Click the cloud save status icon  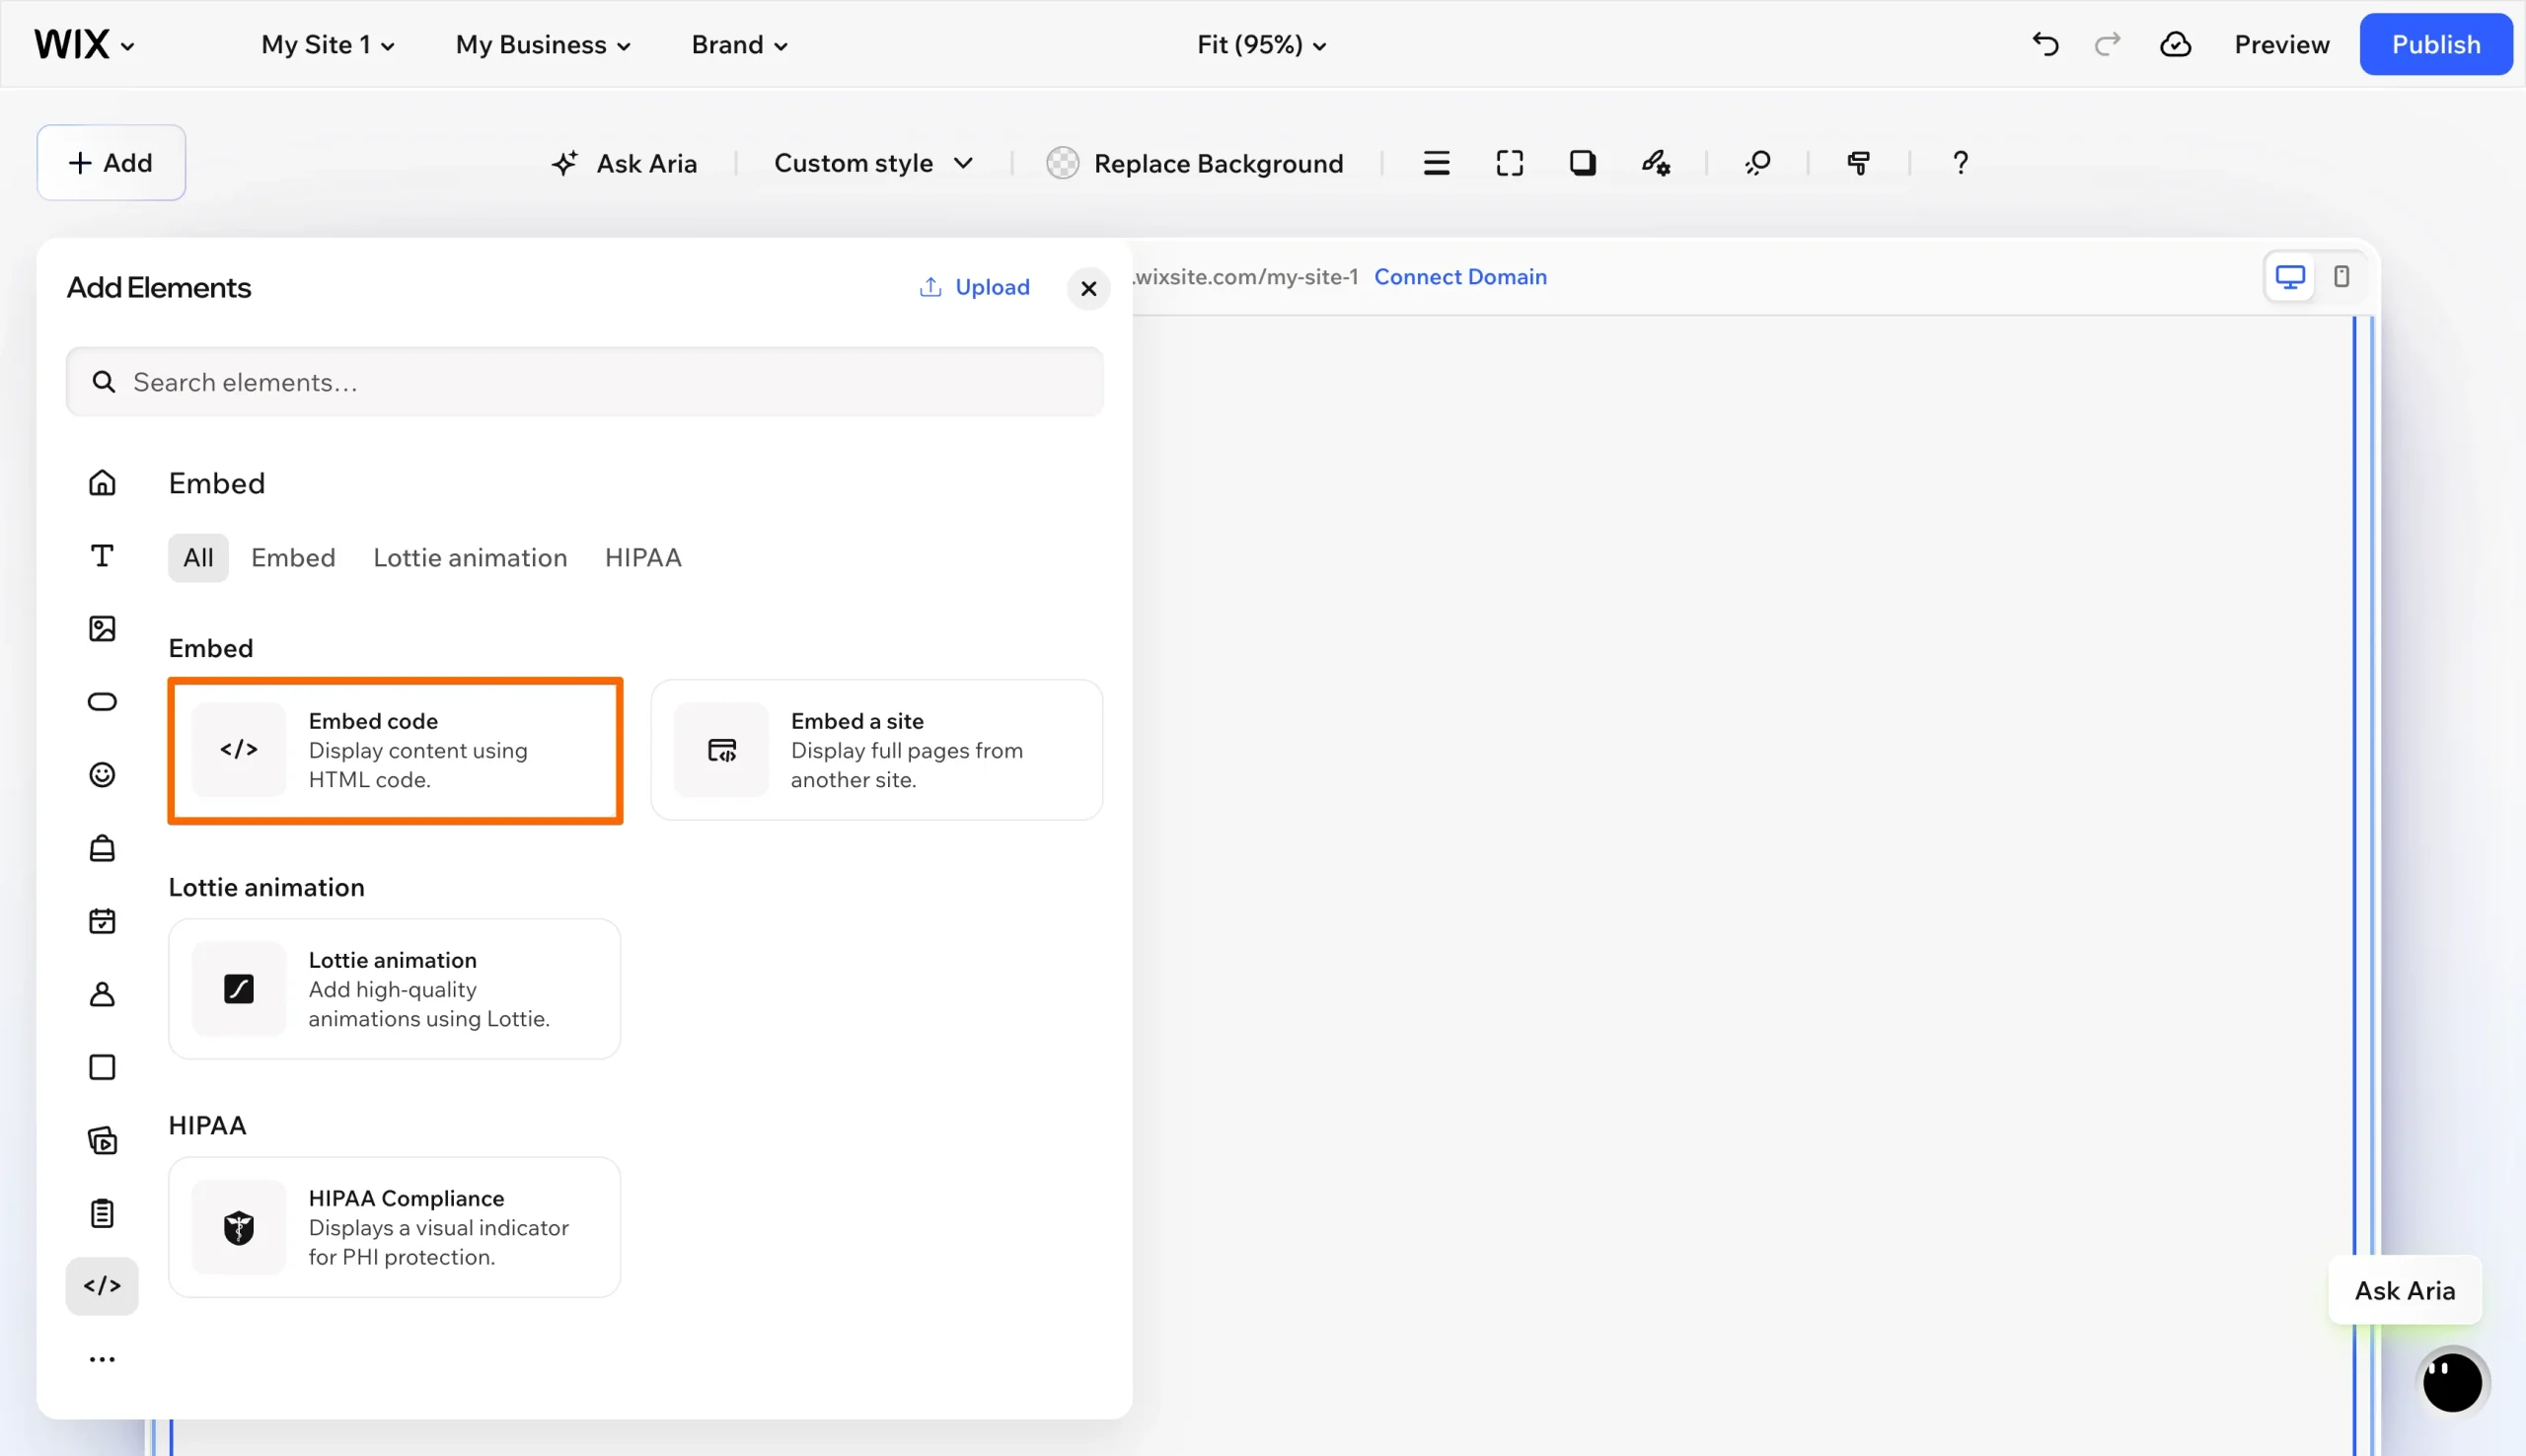click(2175, 44)
